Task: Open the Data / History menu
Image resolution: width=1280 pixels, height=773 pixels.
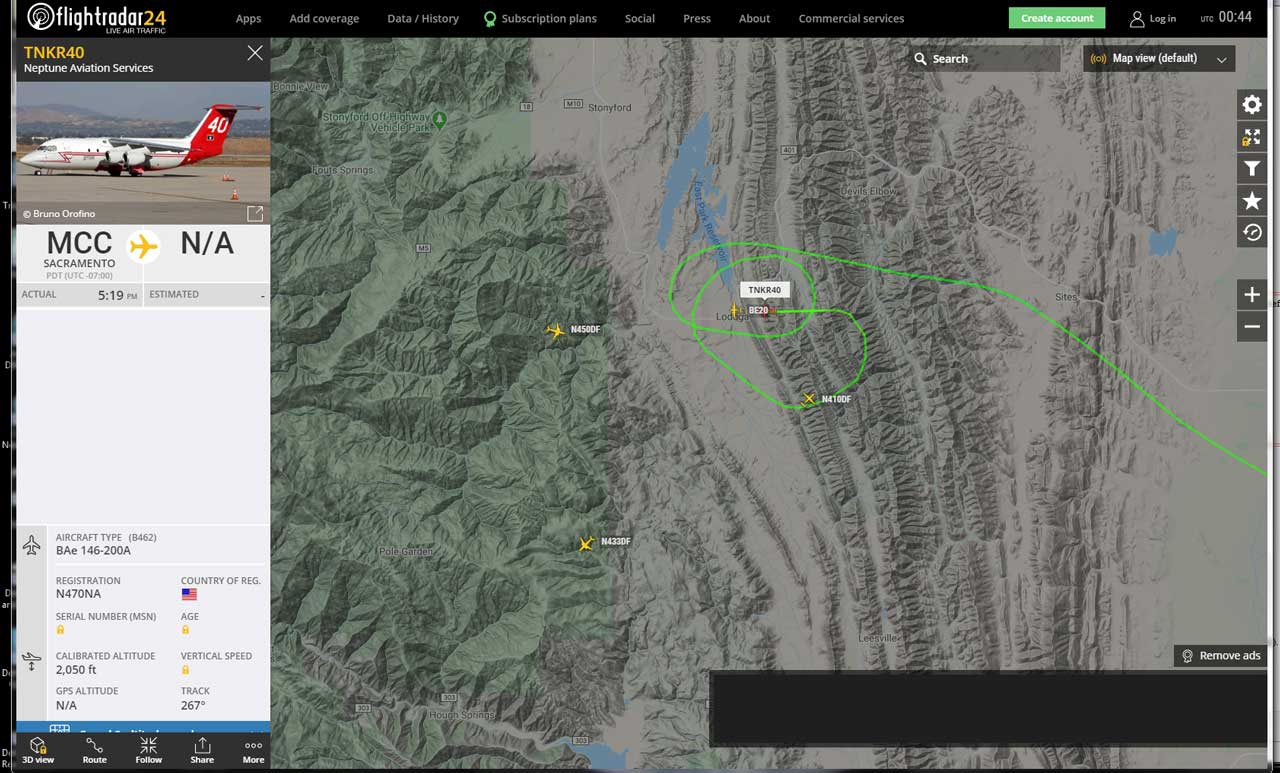Action: click(423, 18)
